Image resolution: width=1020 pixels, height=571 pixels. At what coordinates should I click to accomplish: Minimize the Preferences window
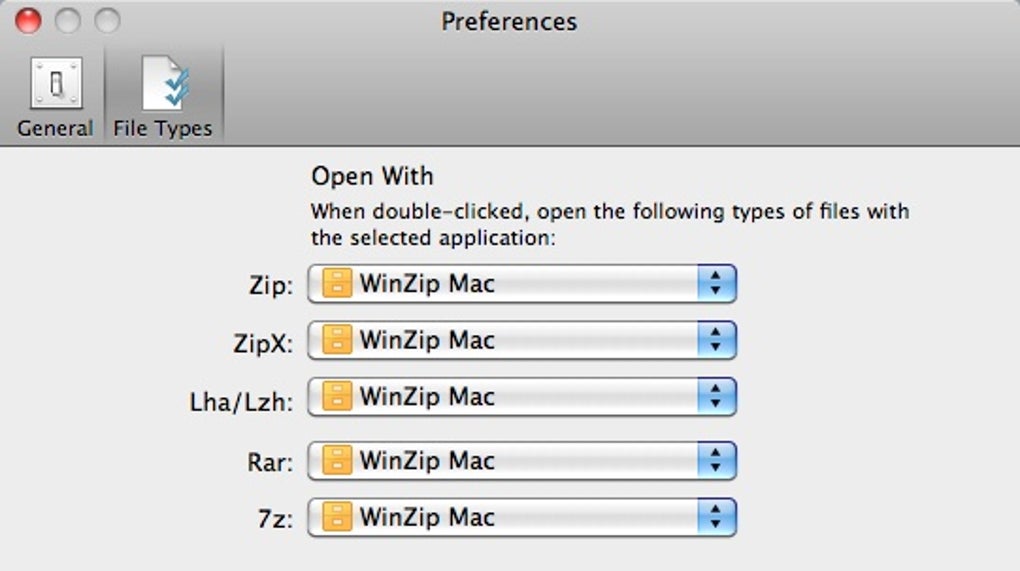(x=67, y=20)
